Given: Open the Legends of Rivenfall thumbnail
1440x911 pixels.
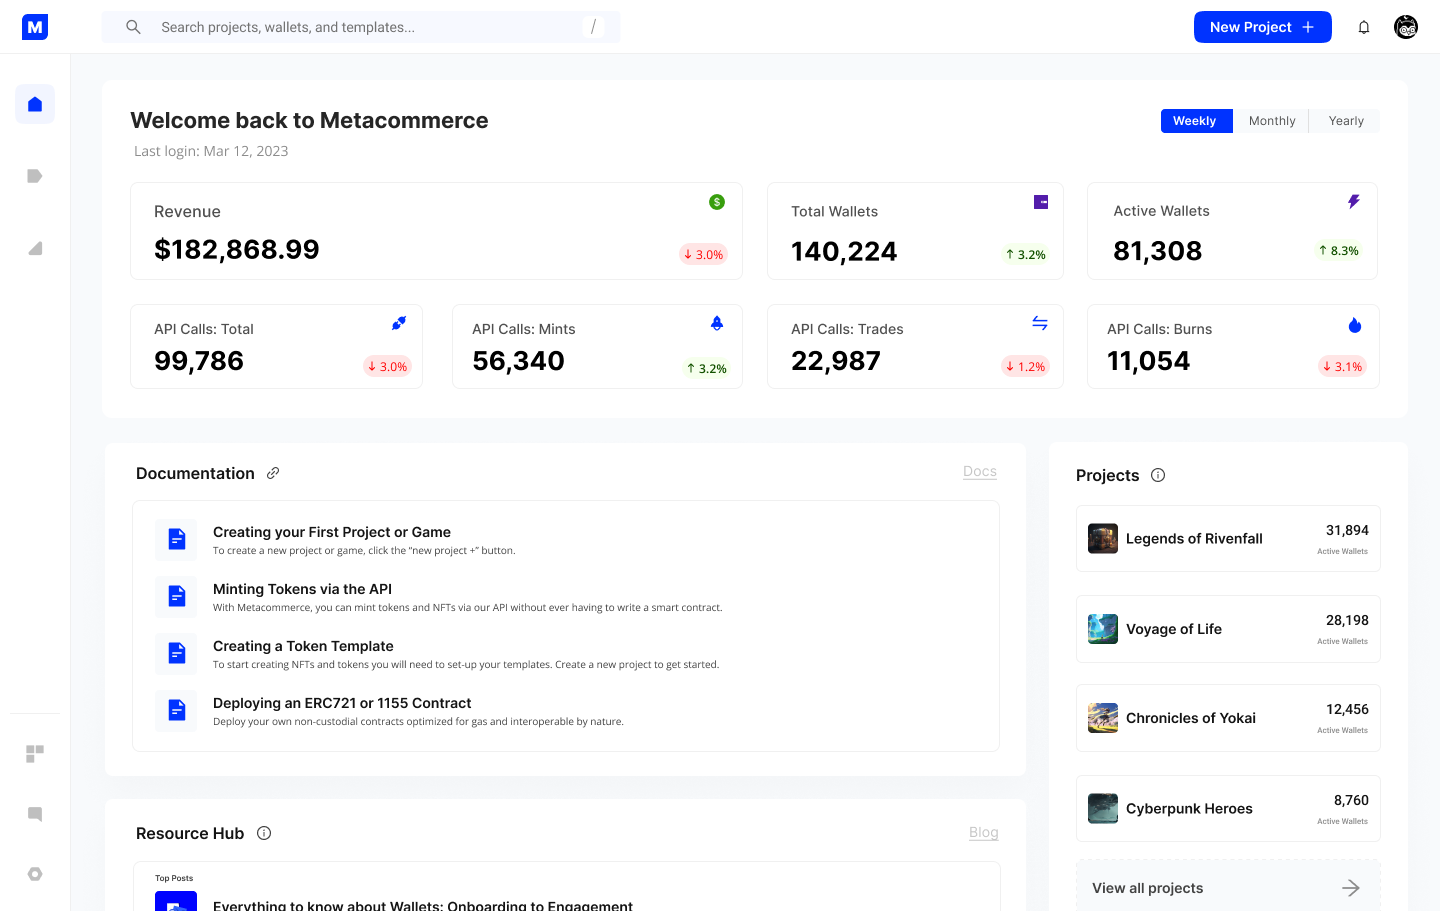Looking at the screenshot, I should (1103, 539).
